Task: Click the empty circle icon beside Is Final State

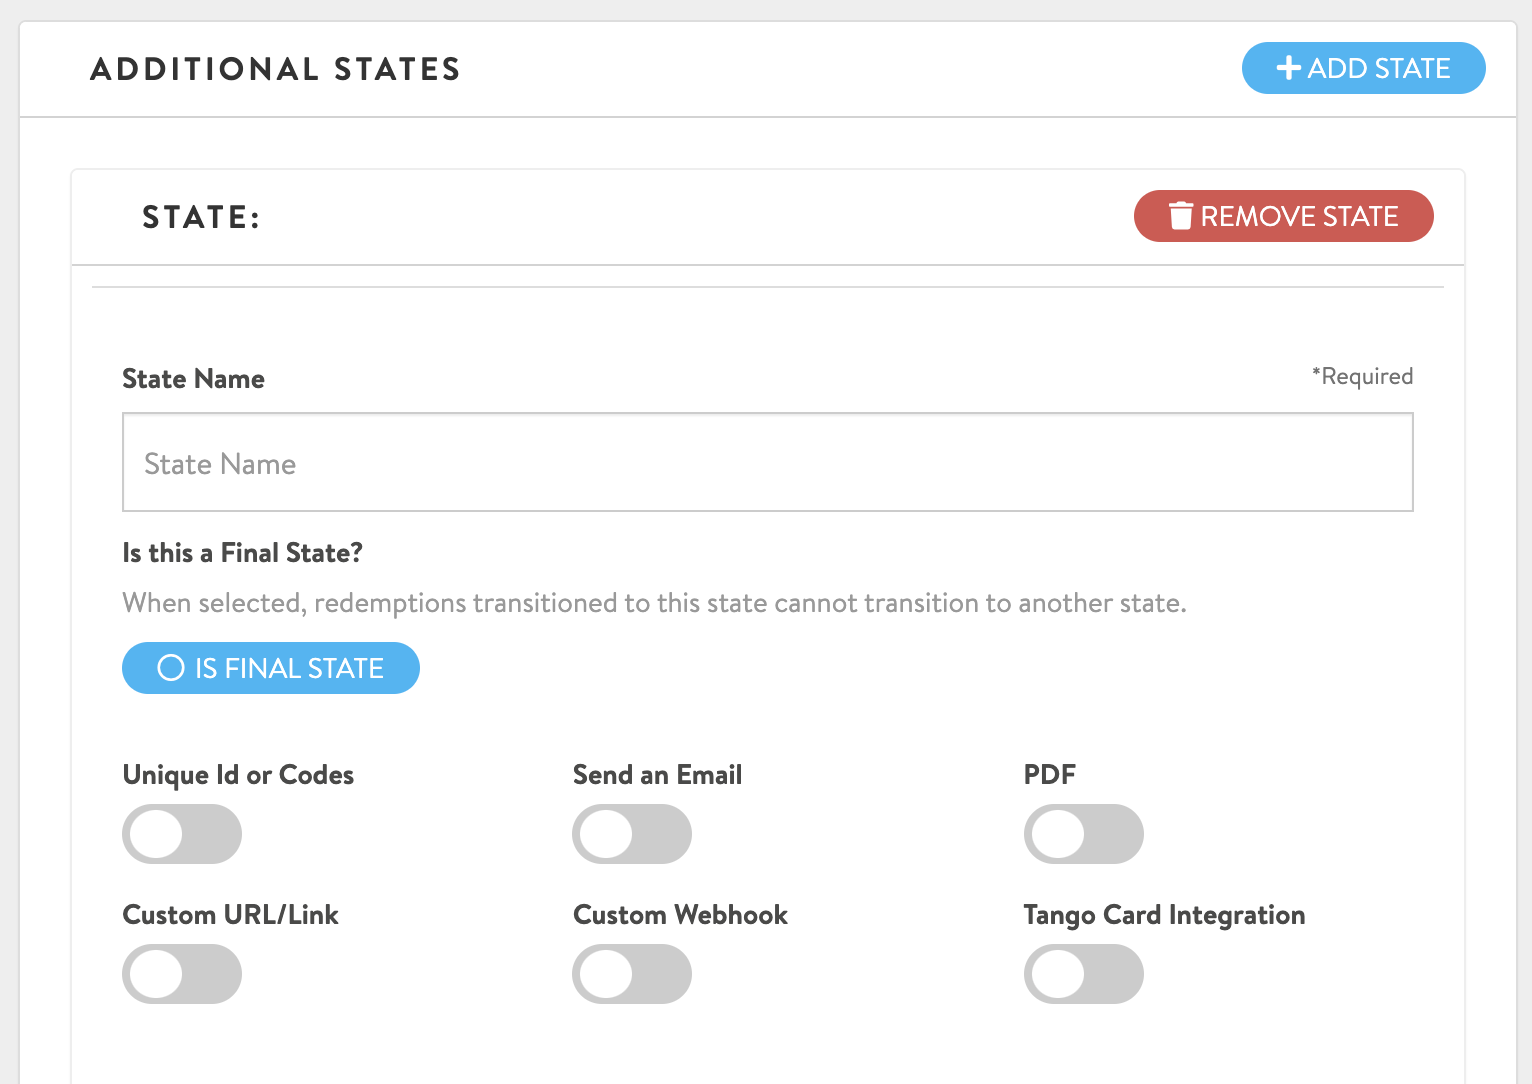Action: [171, 668]
